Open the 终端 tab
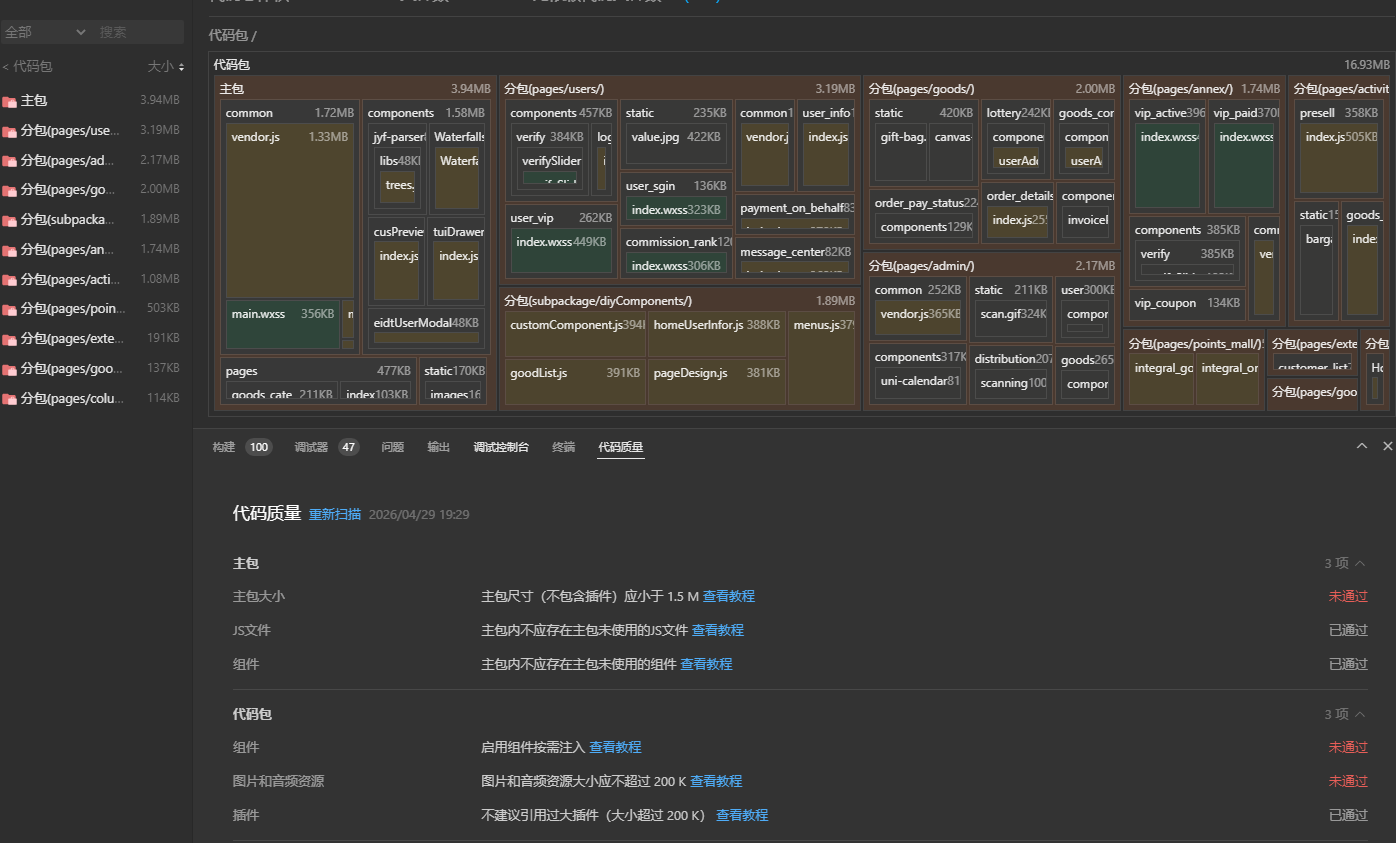Image resolution: width=1396 pixels, height=843 pixels. click(563, 447)
